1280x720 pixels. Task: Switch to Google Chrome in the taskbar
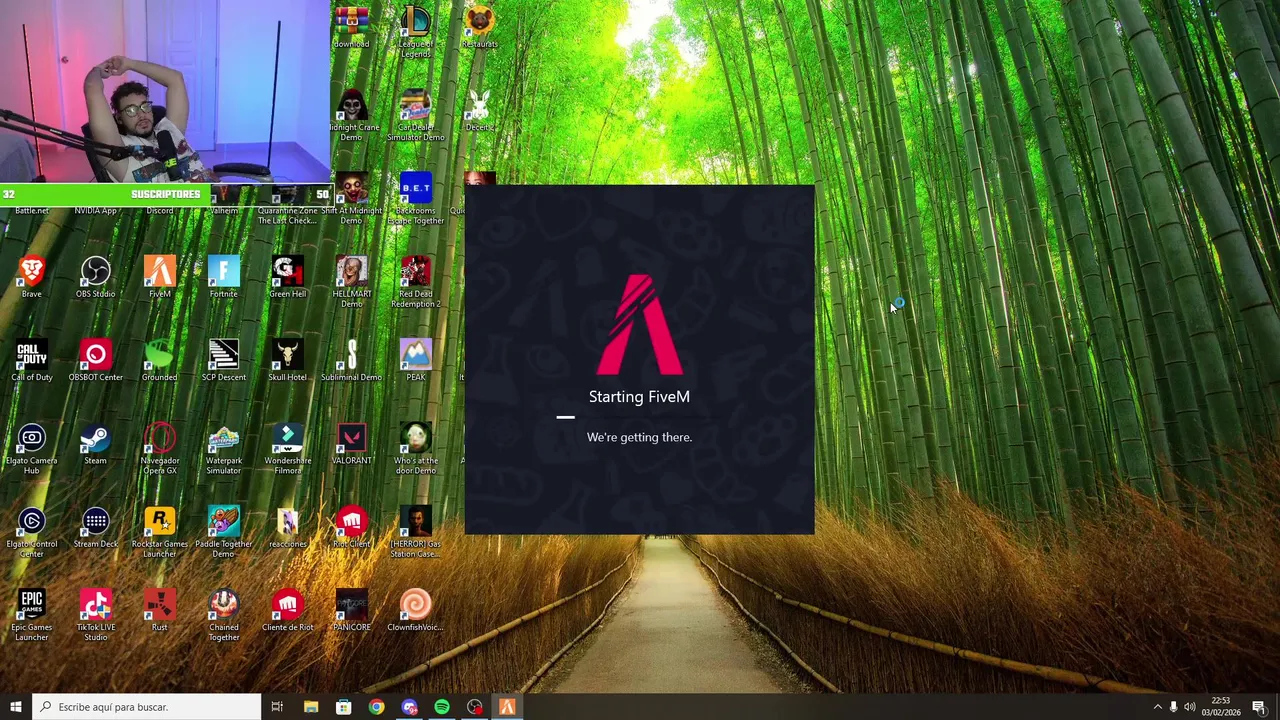(376, 707)
